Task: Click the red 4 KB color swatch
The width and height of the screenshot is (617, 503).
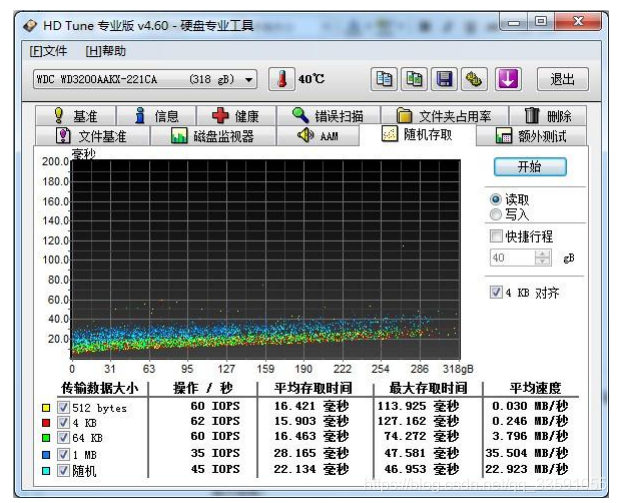Action: tap(46, 423)
